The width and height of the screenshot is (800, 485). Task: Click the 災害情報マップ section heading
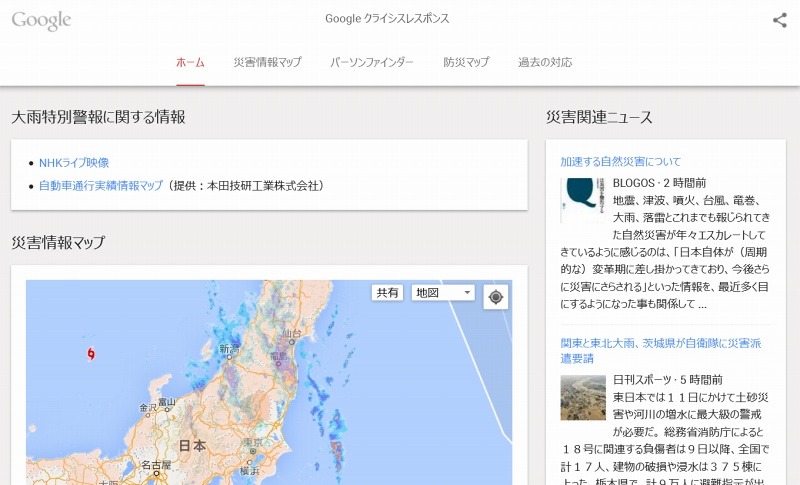(58, 242)
